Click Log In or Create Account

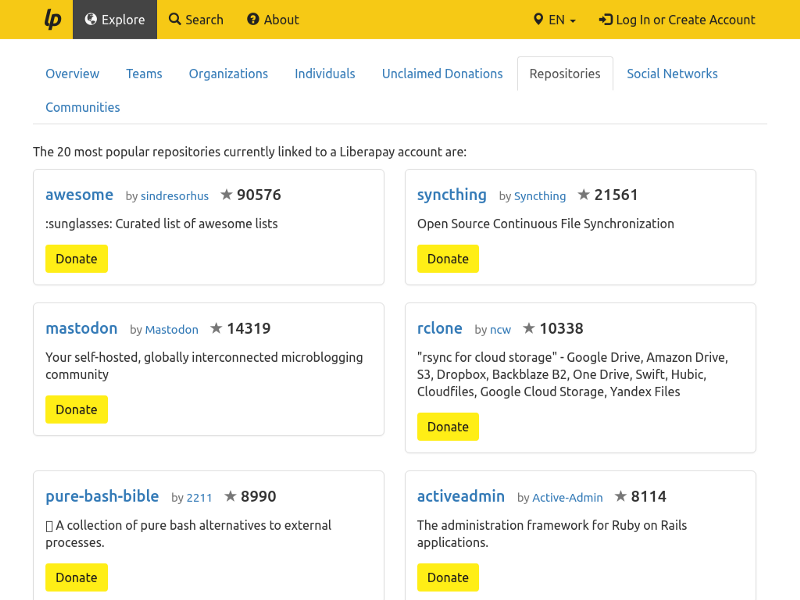[x=677, y=19]
